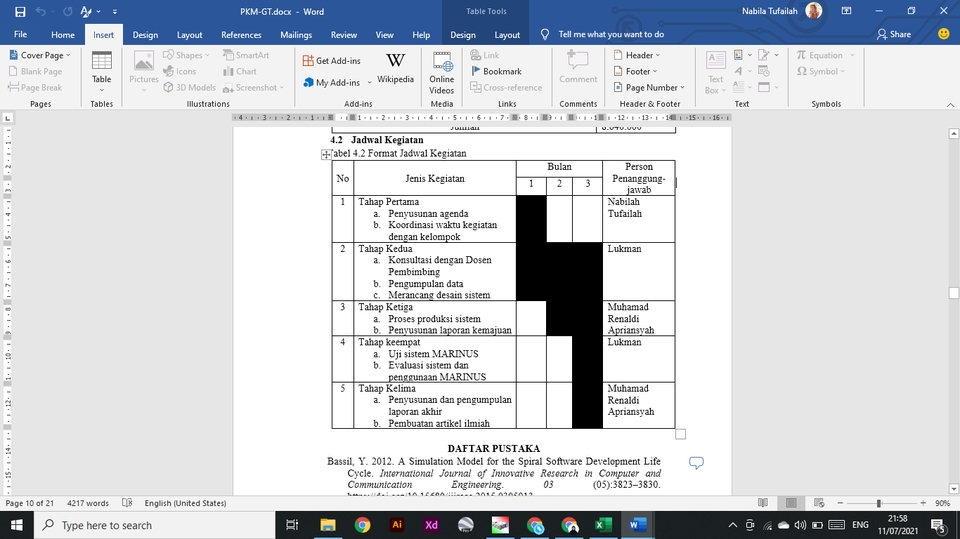Open Excel from the taskbar
960x539 pixels.
[603, 525]
